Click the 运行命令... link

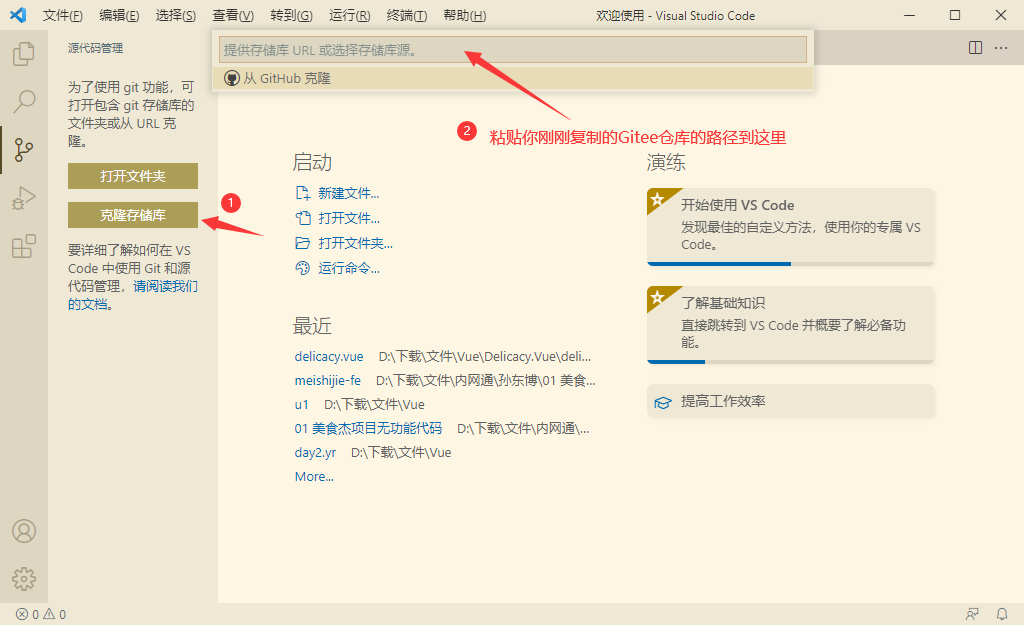pyautogui.click(x=349, y=268)
